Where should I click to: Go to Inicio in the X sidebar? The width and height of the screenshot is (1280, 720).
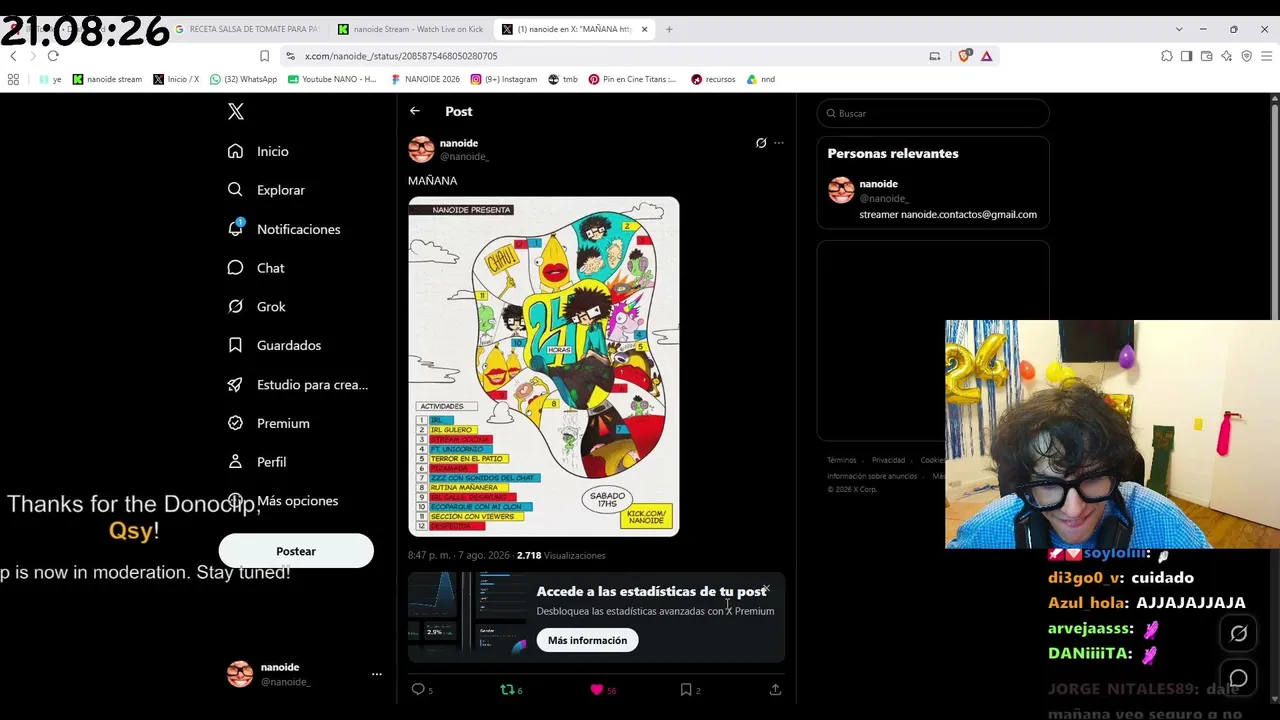(258, 151)
